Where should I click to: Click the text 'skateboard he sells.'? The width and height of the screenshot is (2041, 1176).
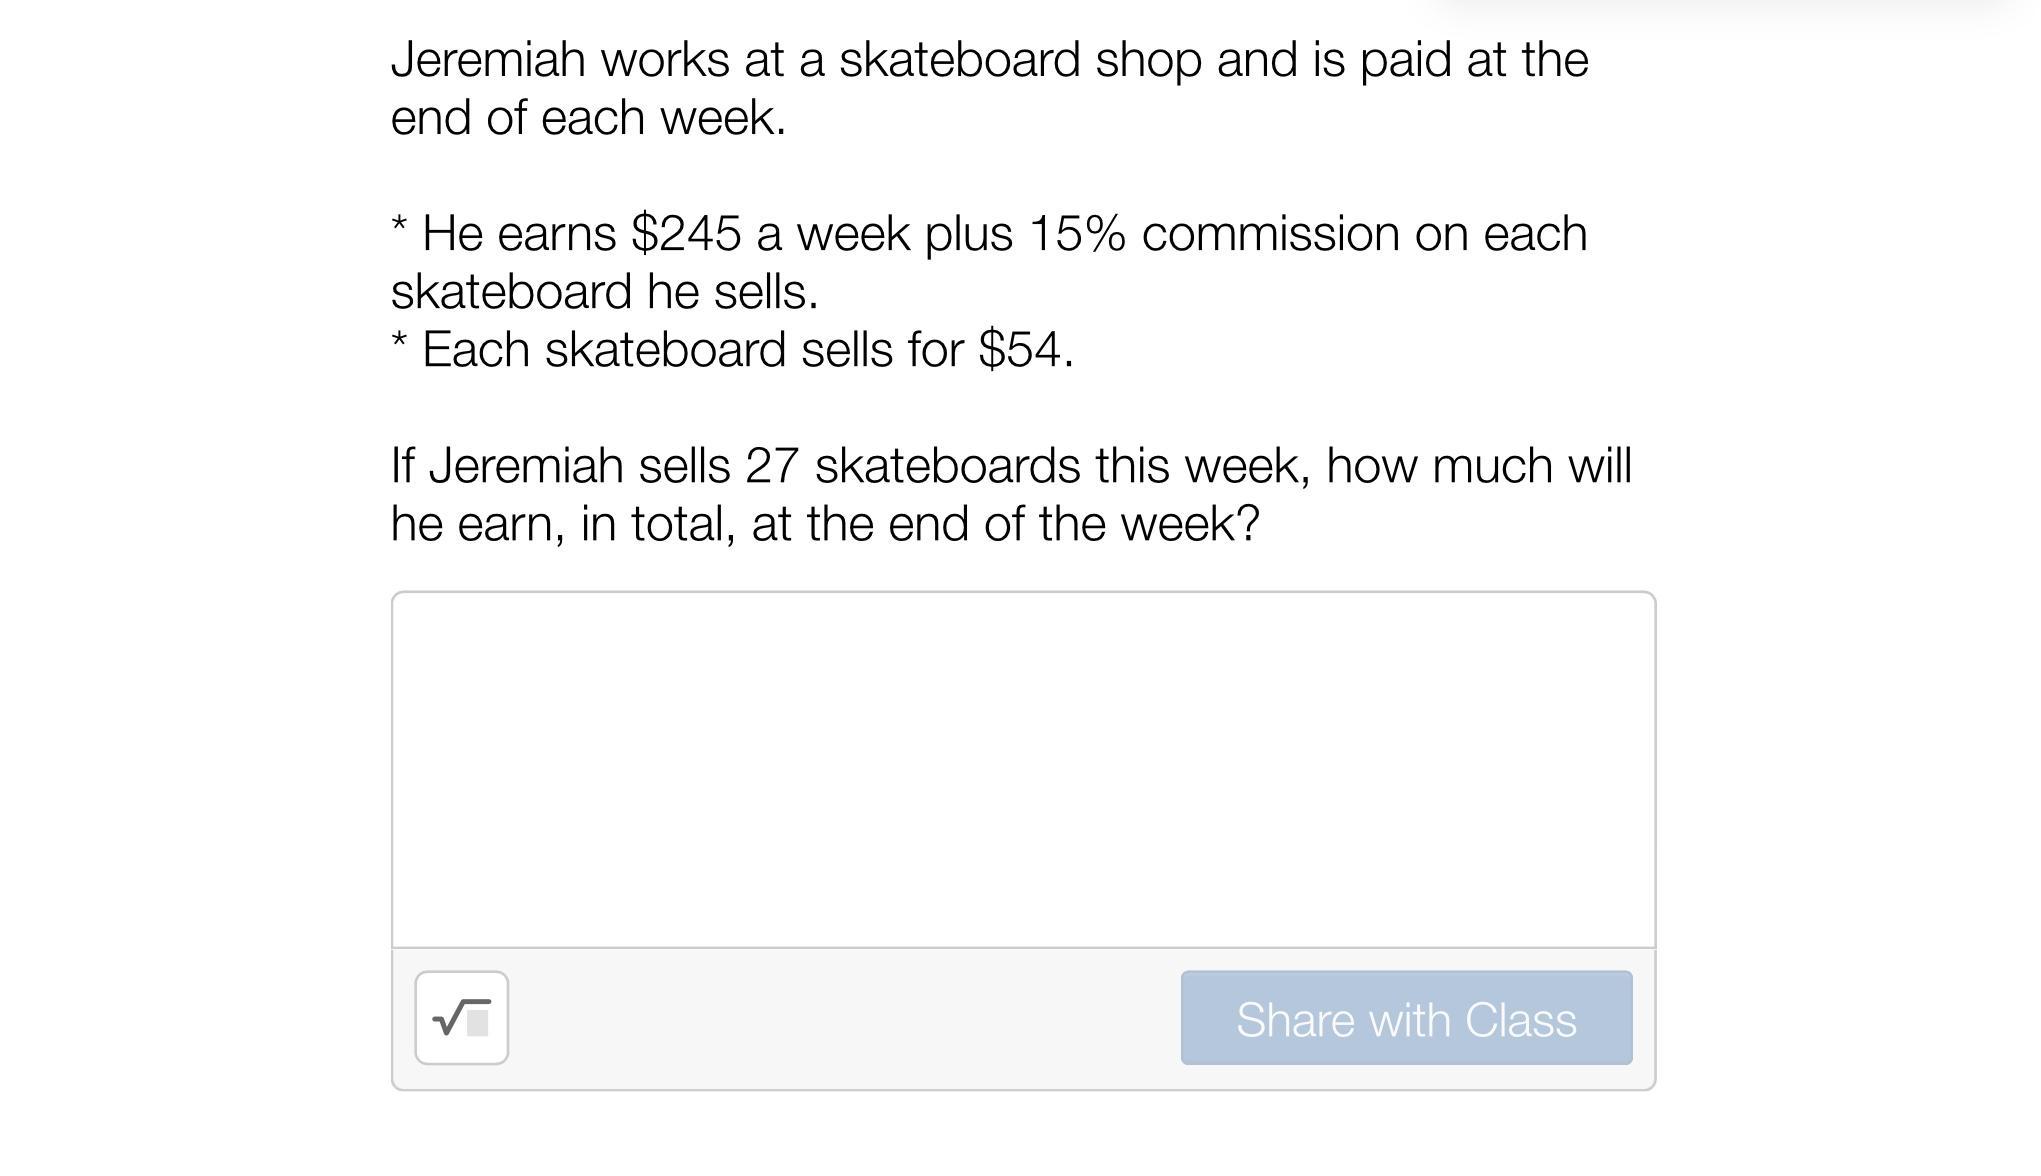pos(604,292)
